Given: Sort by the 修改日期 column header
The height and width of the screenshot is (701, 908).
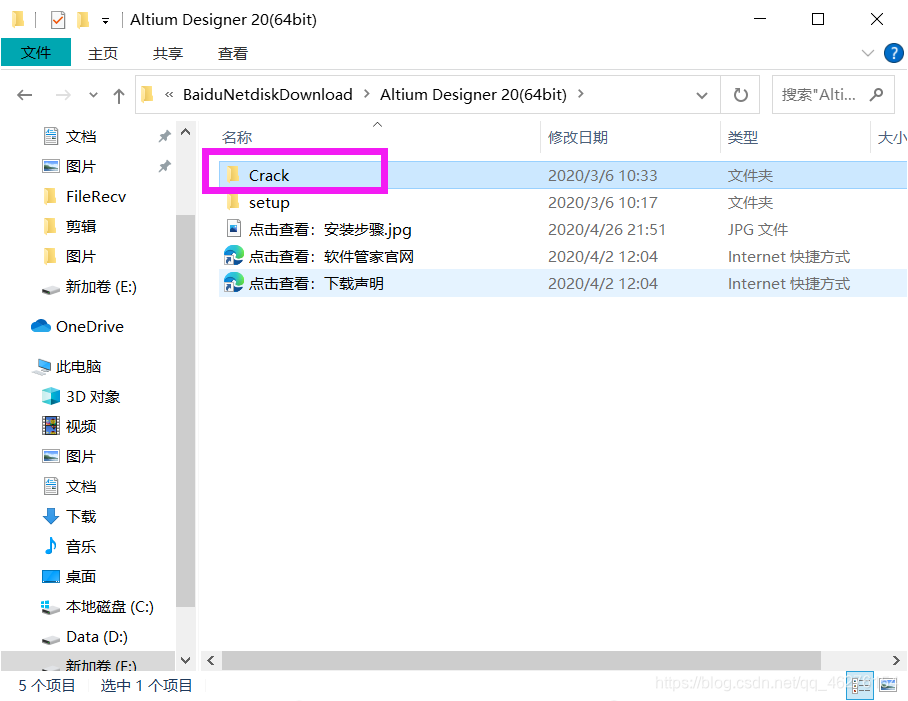Looking at the screenshot, I should click(577, 138).
